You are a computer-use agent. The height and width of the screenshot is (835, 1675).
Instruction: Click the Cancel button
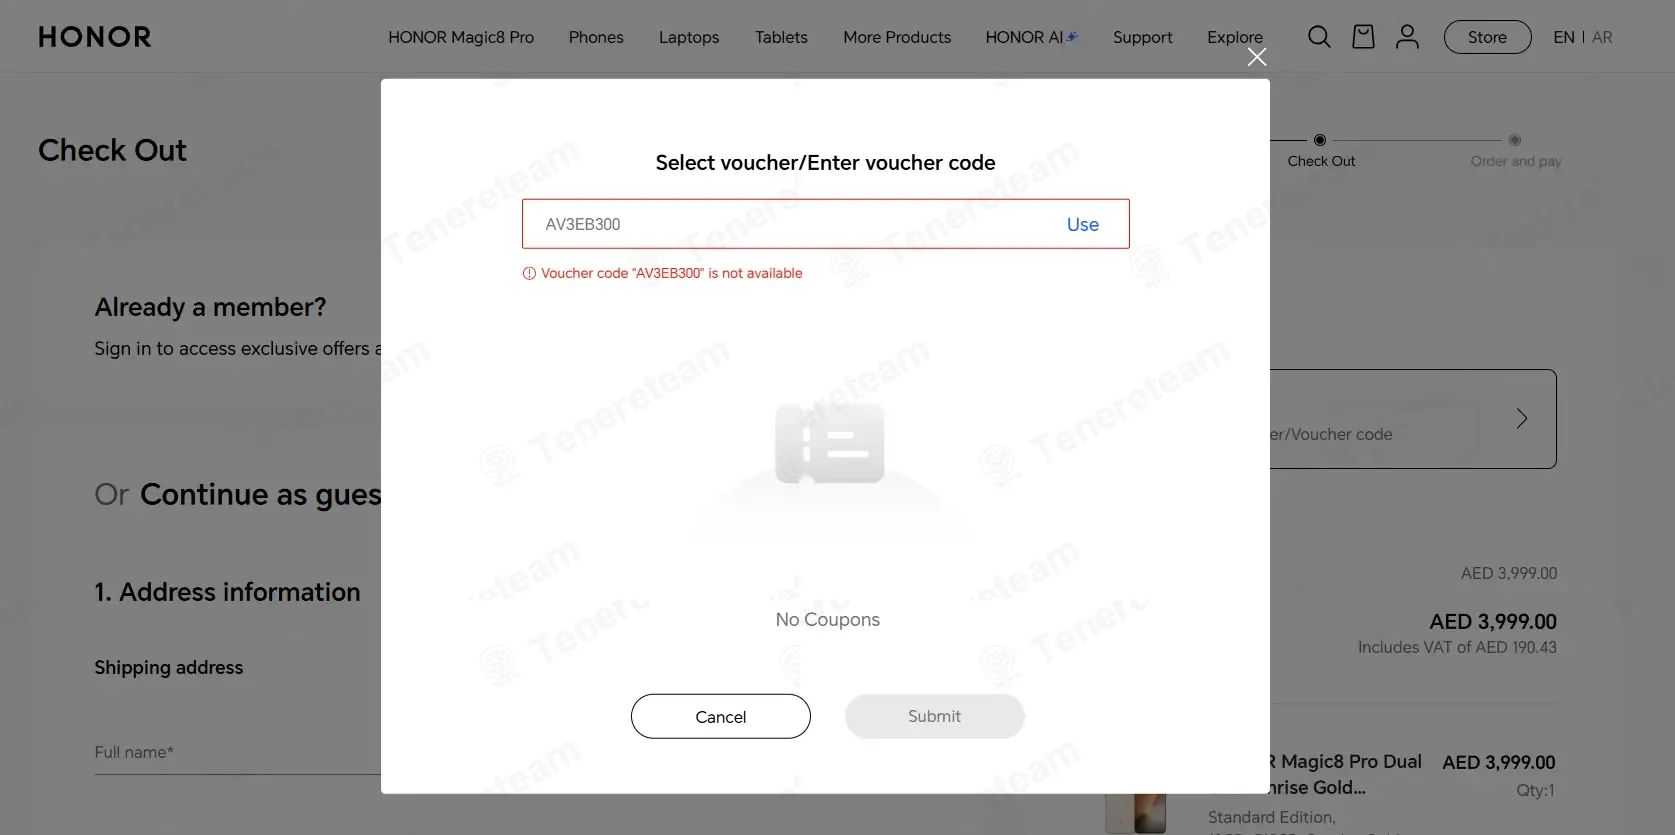coord(720,716)
